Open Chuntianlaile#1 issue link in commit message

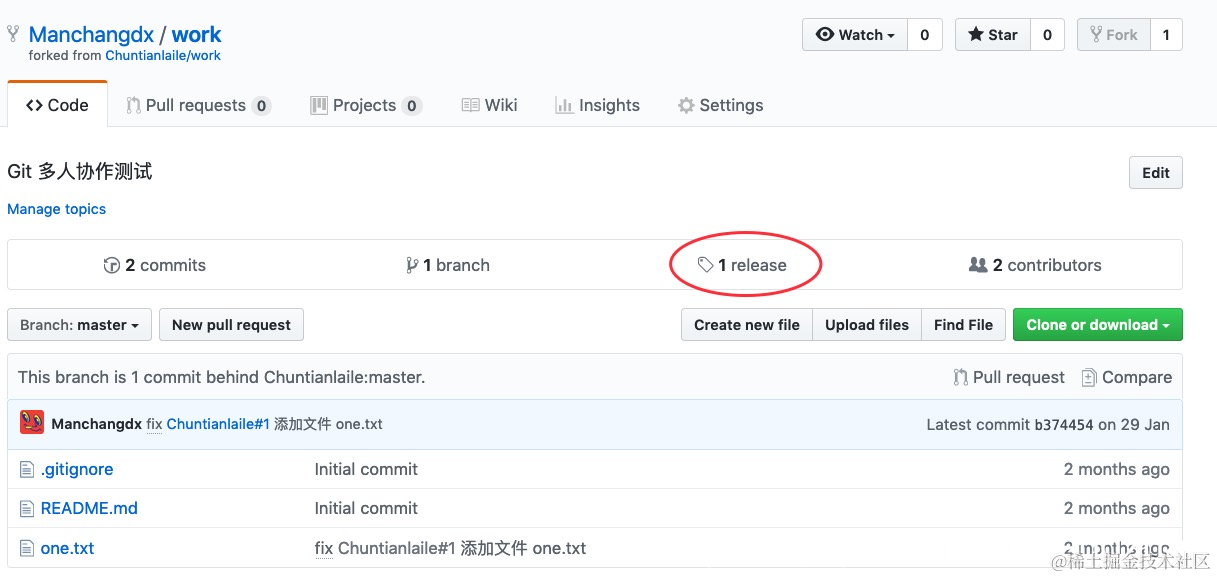pyautogui.click(x=218, y=424)
